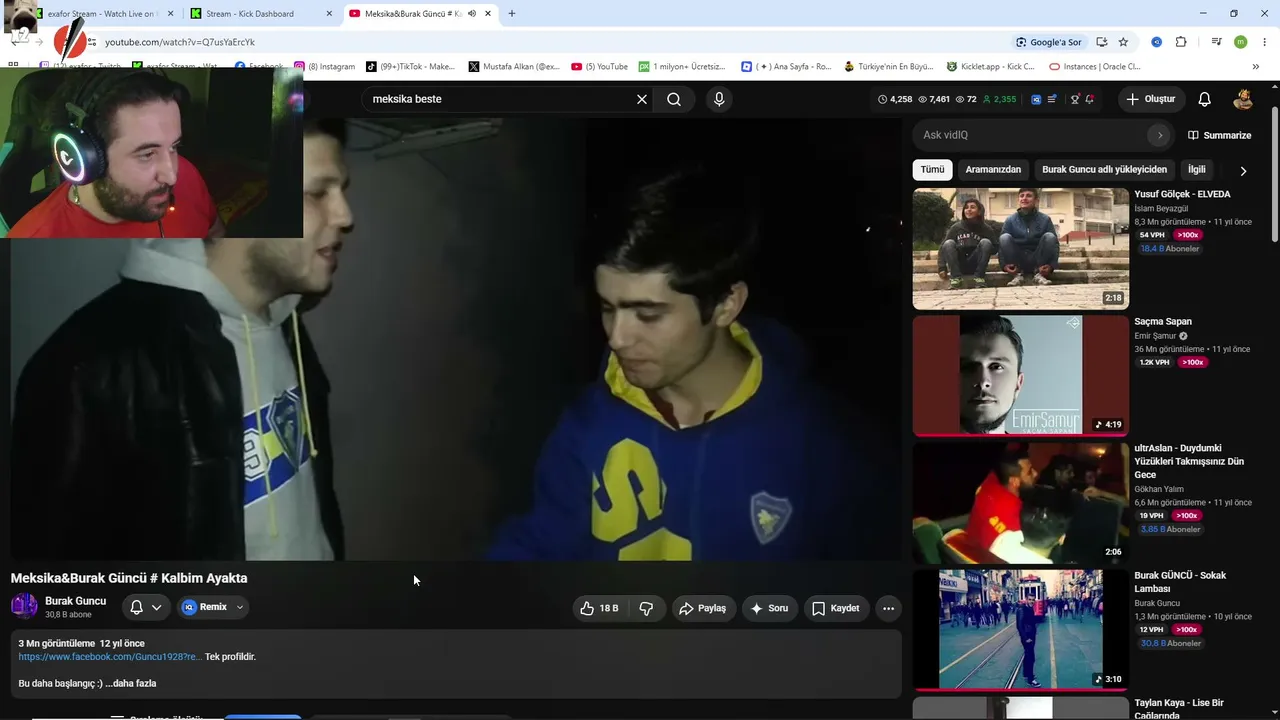1280x720 pixels.
Task: Click the Soru ask button
Action: click(769, 608)
